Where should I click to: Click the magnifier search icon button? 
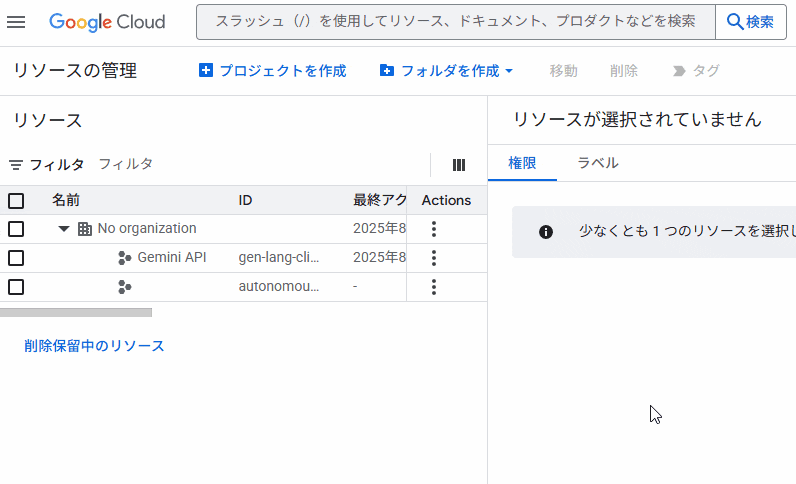click(x=750, y=22)
